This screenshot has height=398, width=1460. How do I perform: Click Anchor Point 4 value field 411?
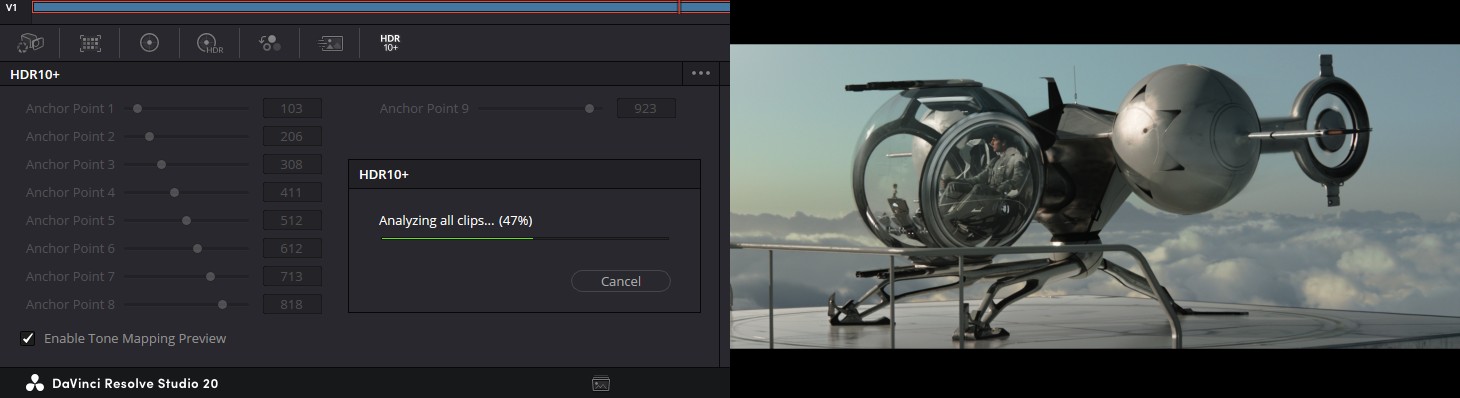coord(292,192)
